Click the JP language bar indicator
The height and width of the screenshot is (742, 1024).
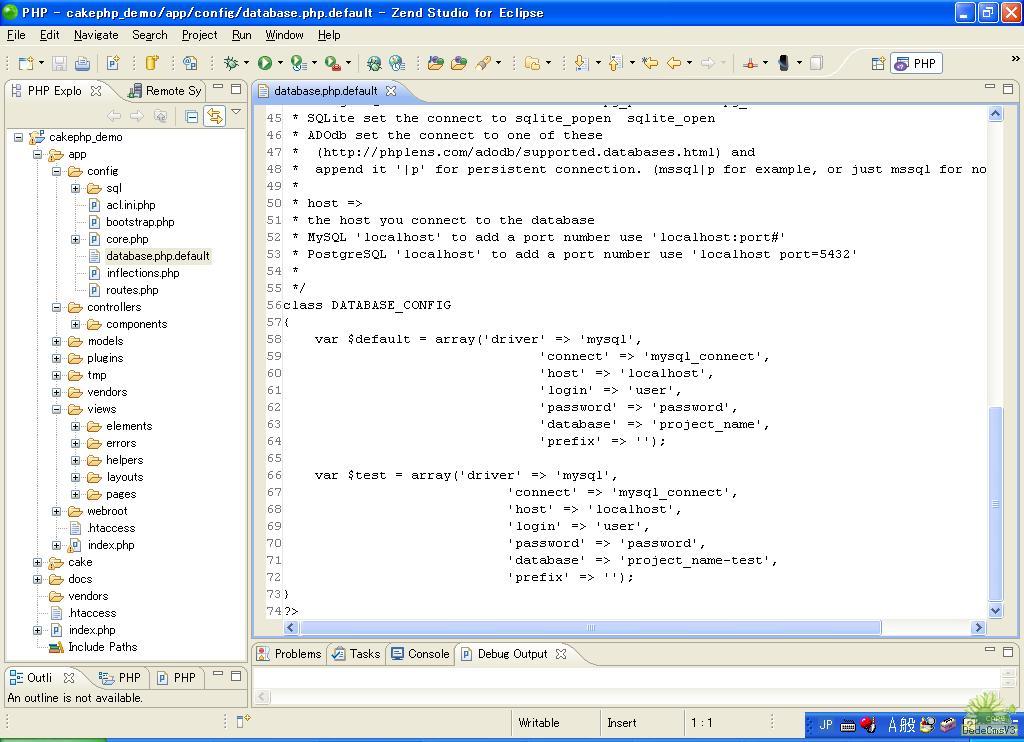(x=825, y=724)
